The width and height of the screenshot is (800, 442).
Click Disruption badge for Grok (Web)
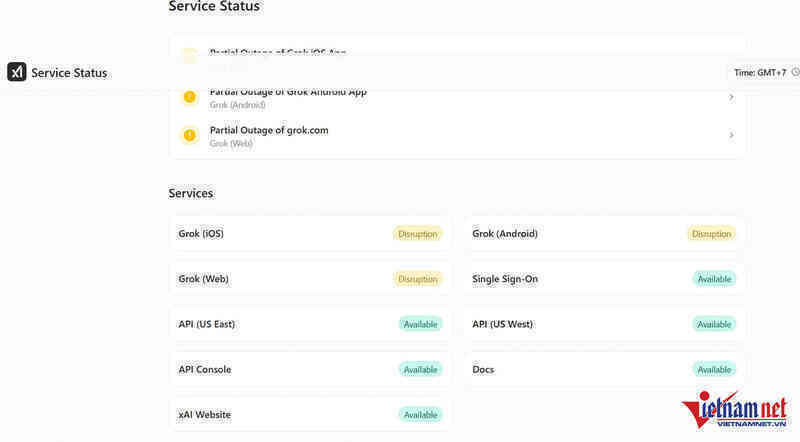pyautogui.click(x=417, y=279)
